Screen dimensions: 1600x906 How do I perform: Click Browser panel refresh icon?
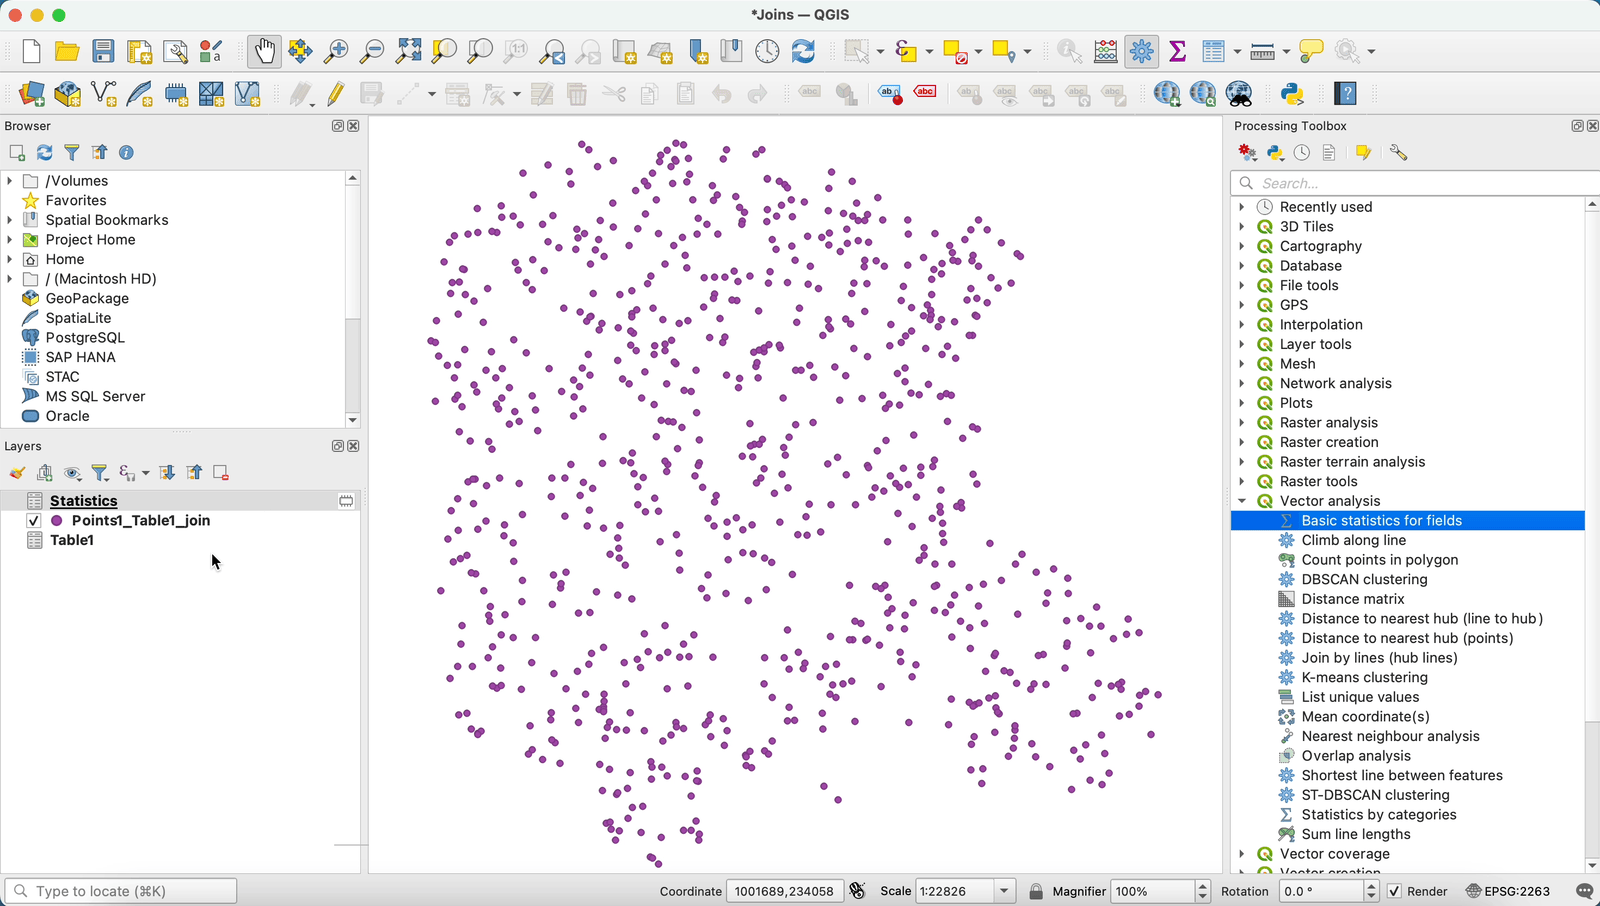point(44,153)
